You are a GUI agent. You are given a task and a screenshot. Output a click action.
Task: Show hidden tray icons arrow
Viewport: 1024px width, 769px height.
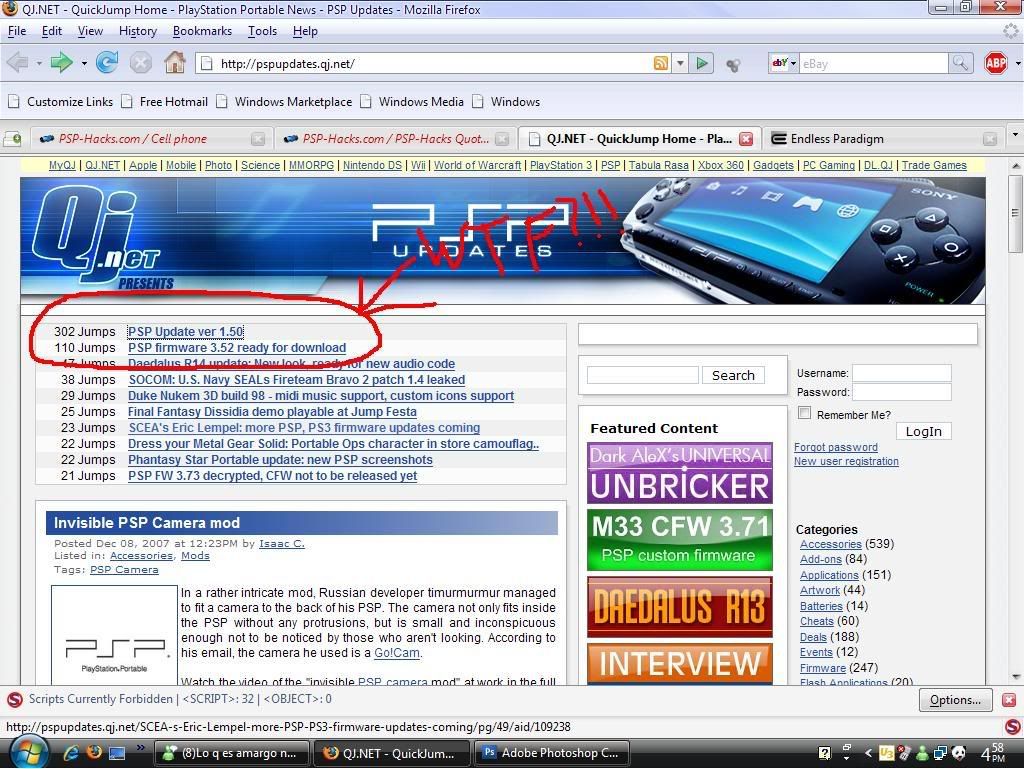pyautogui.click(x=868, y=753)
